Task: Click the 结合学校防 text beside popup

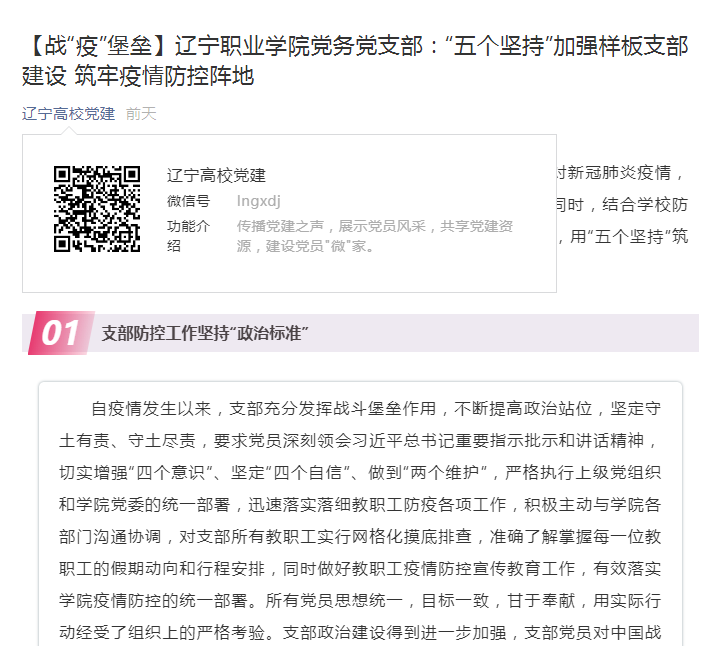Action: pos(645,204)
